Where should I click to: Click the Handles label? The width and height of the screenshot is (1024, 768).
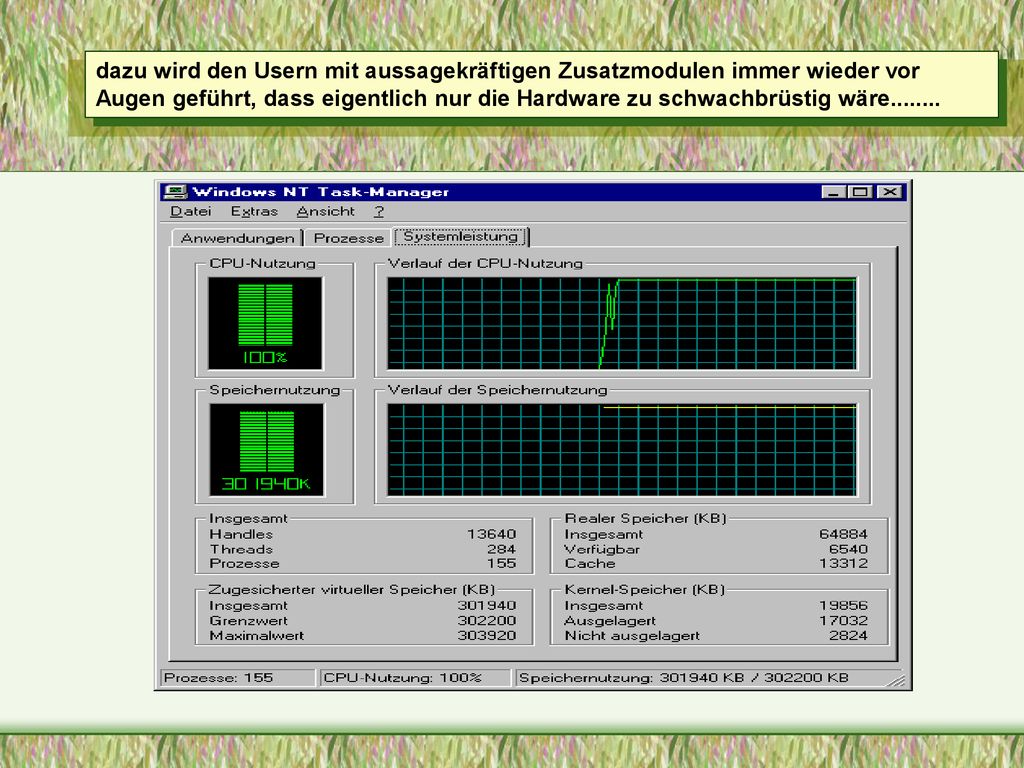point(241,534)
